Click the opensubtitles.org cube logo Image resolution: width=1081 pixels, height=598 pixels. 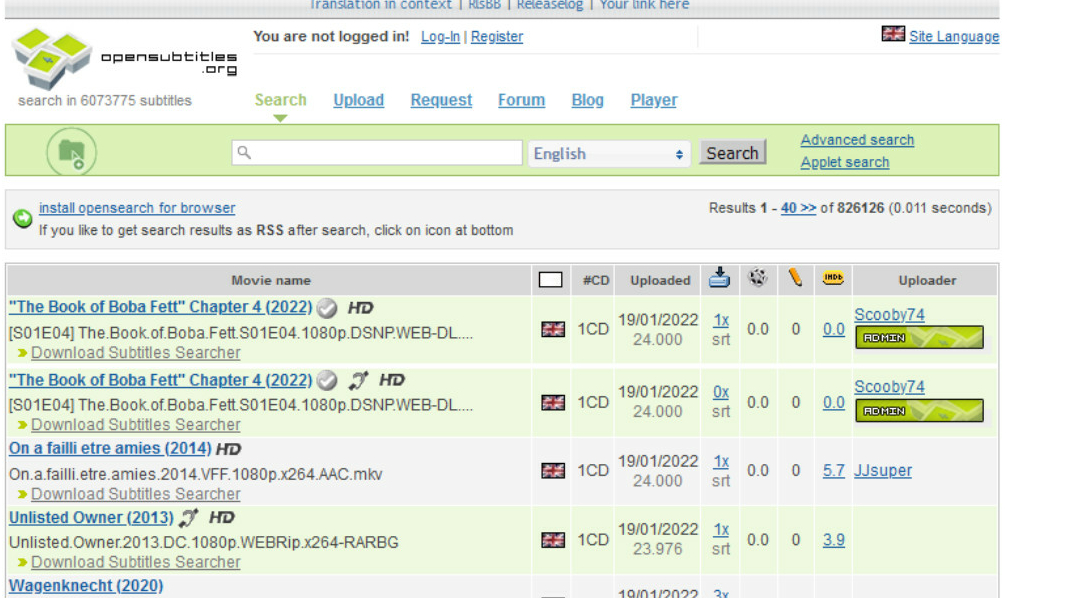(52, 58)
